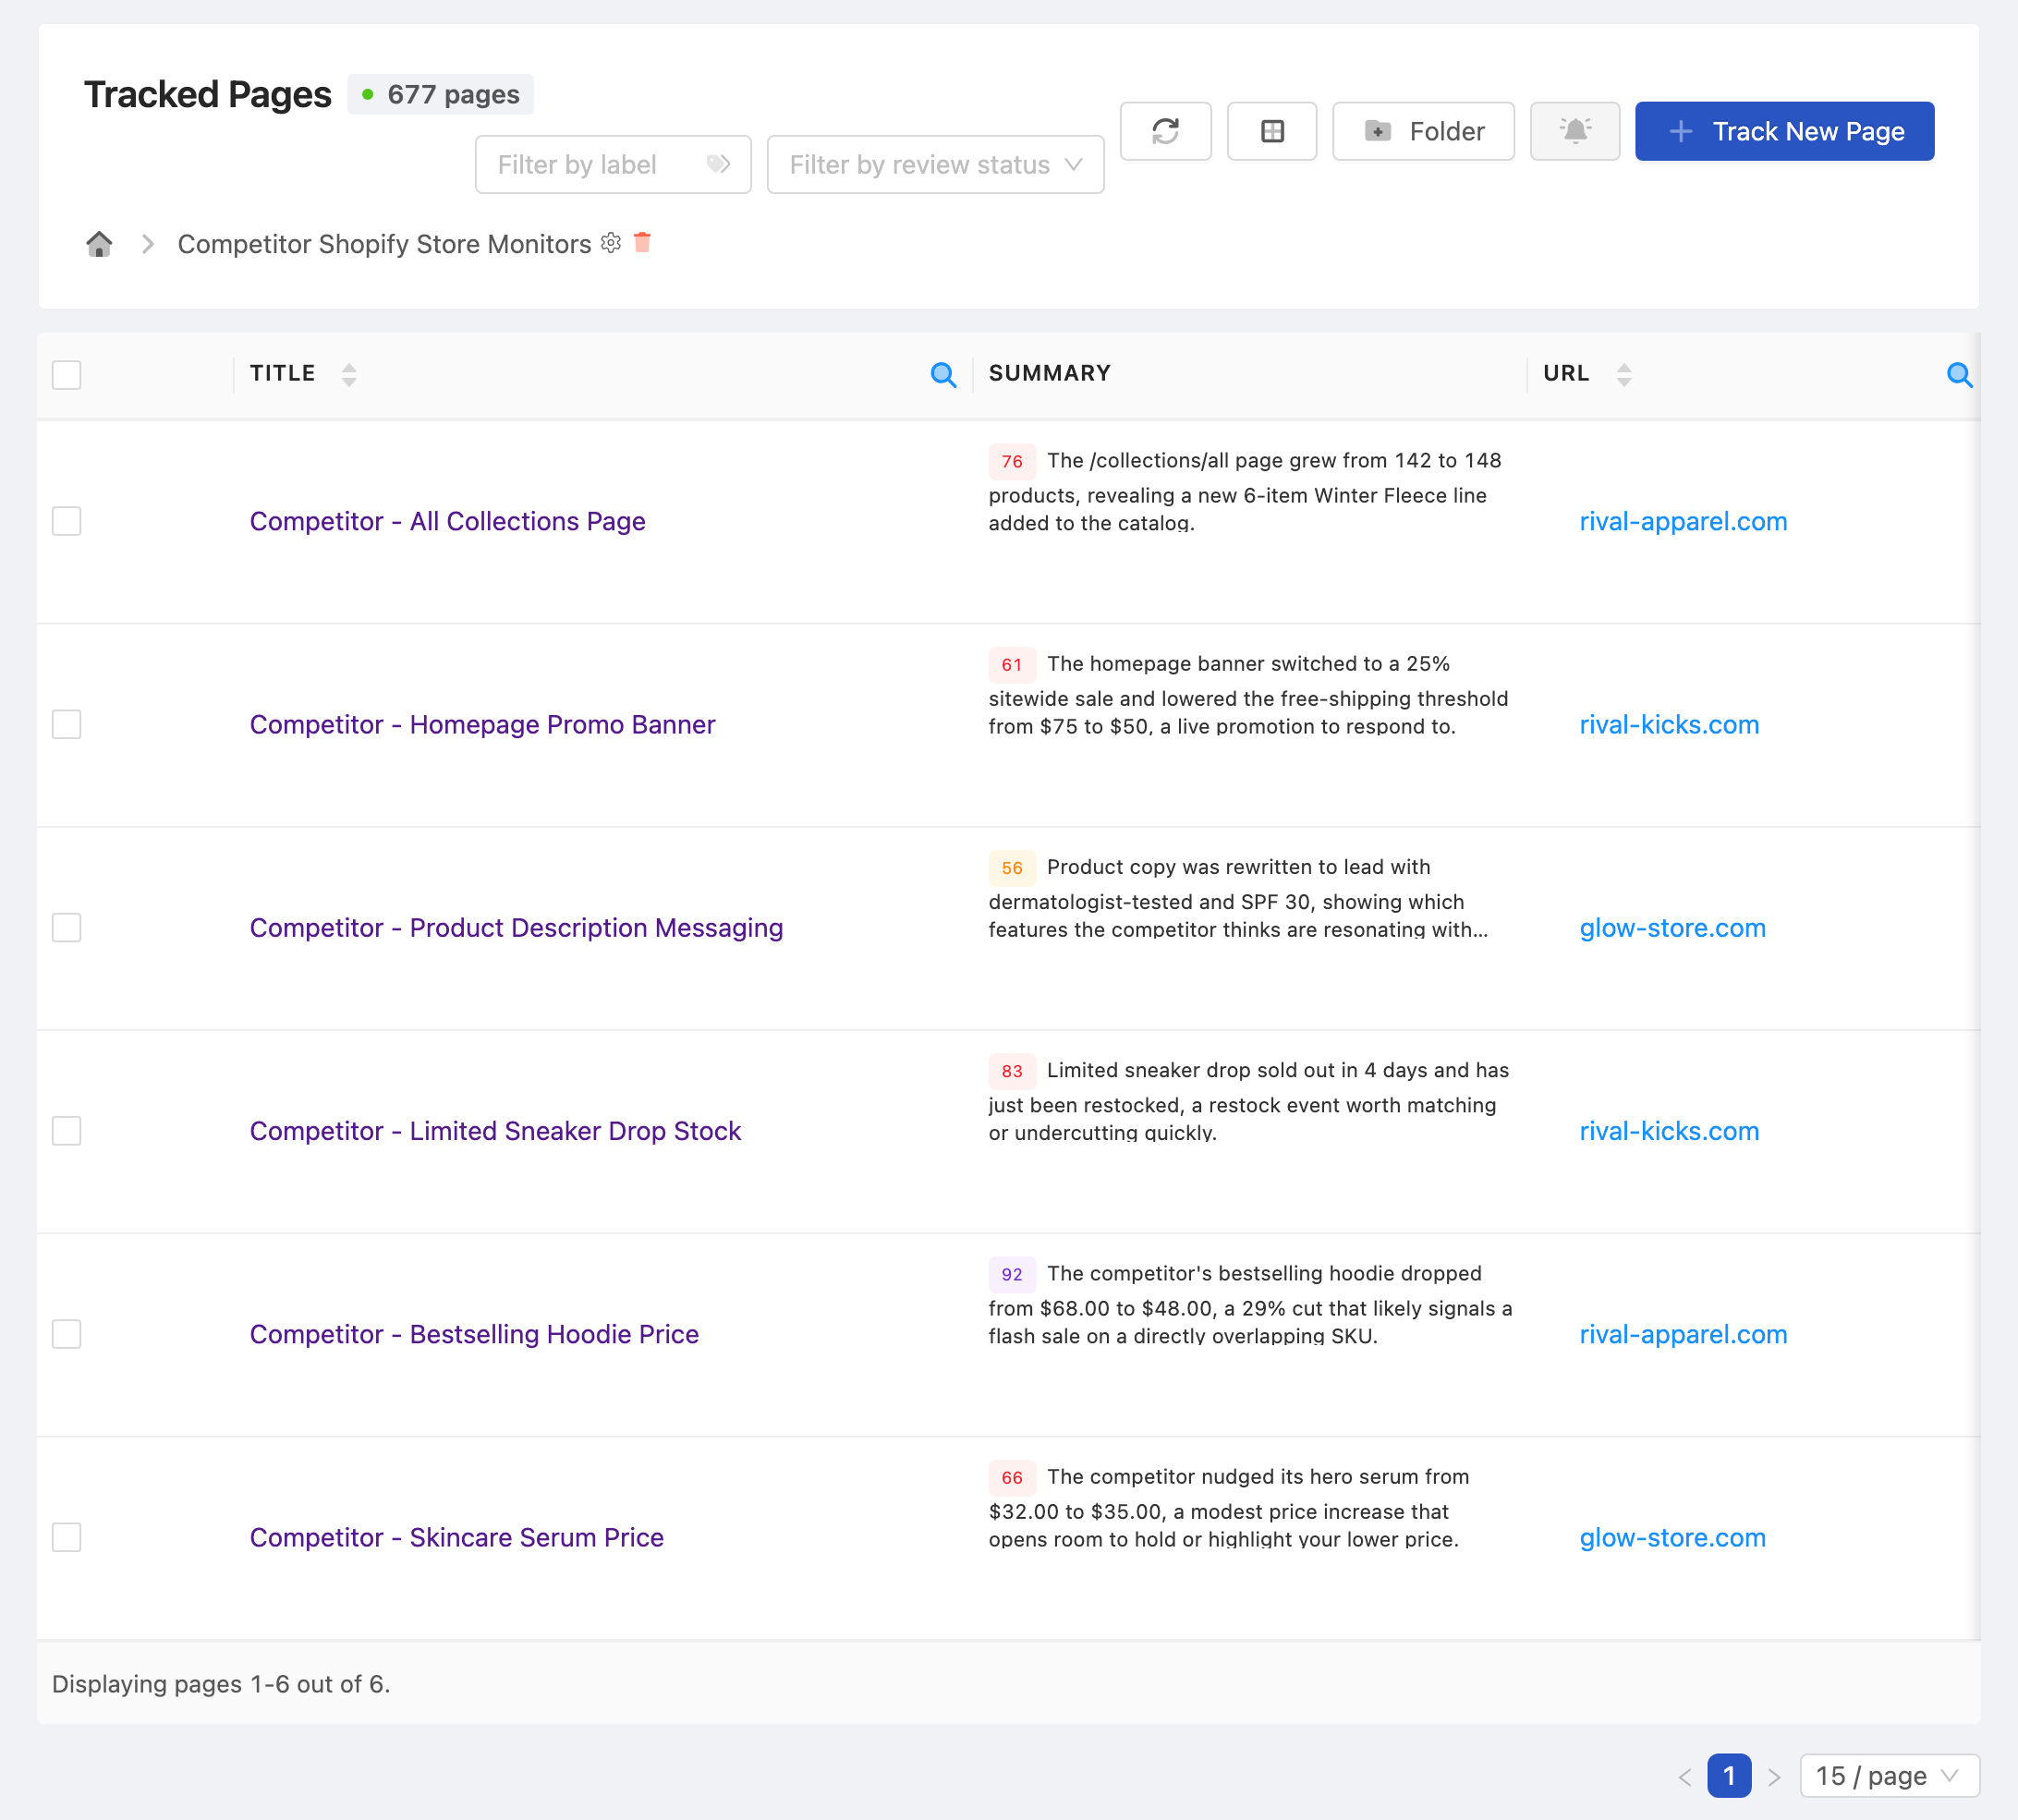Switch to grid layout view icon
Viewport: 2018px width, 1820px height.
coord(1272,131)
